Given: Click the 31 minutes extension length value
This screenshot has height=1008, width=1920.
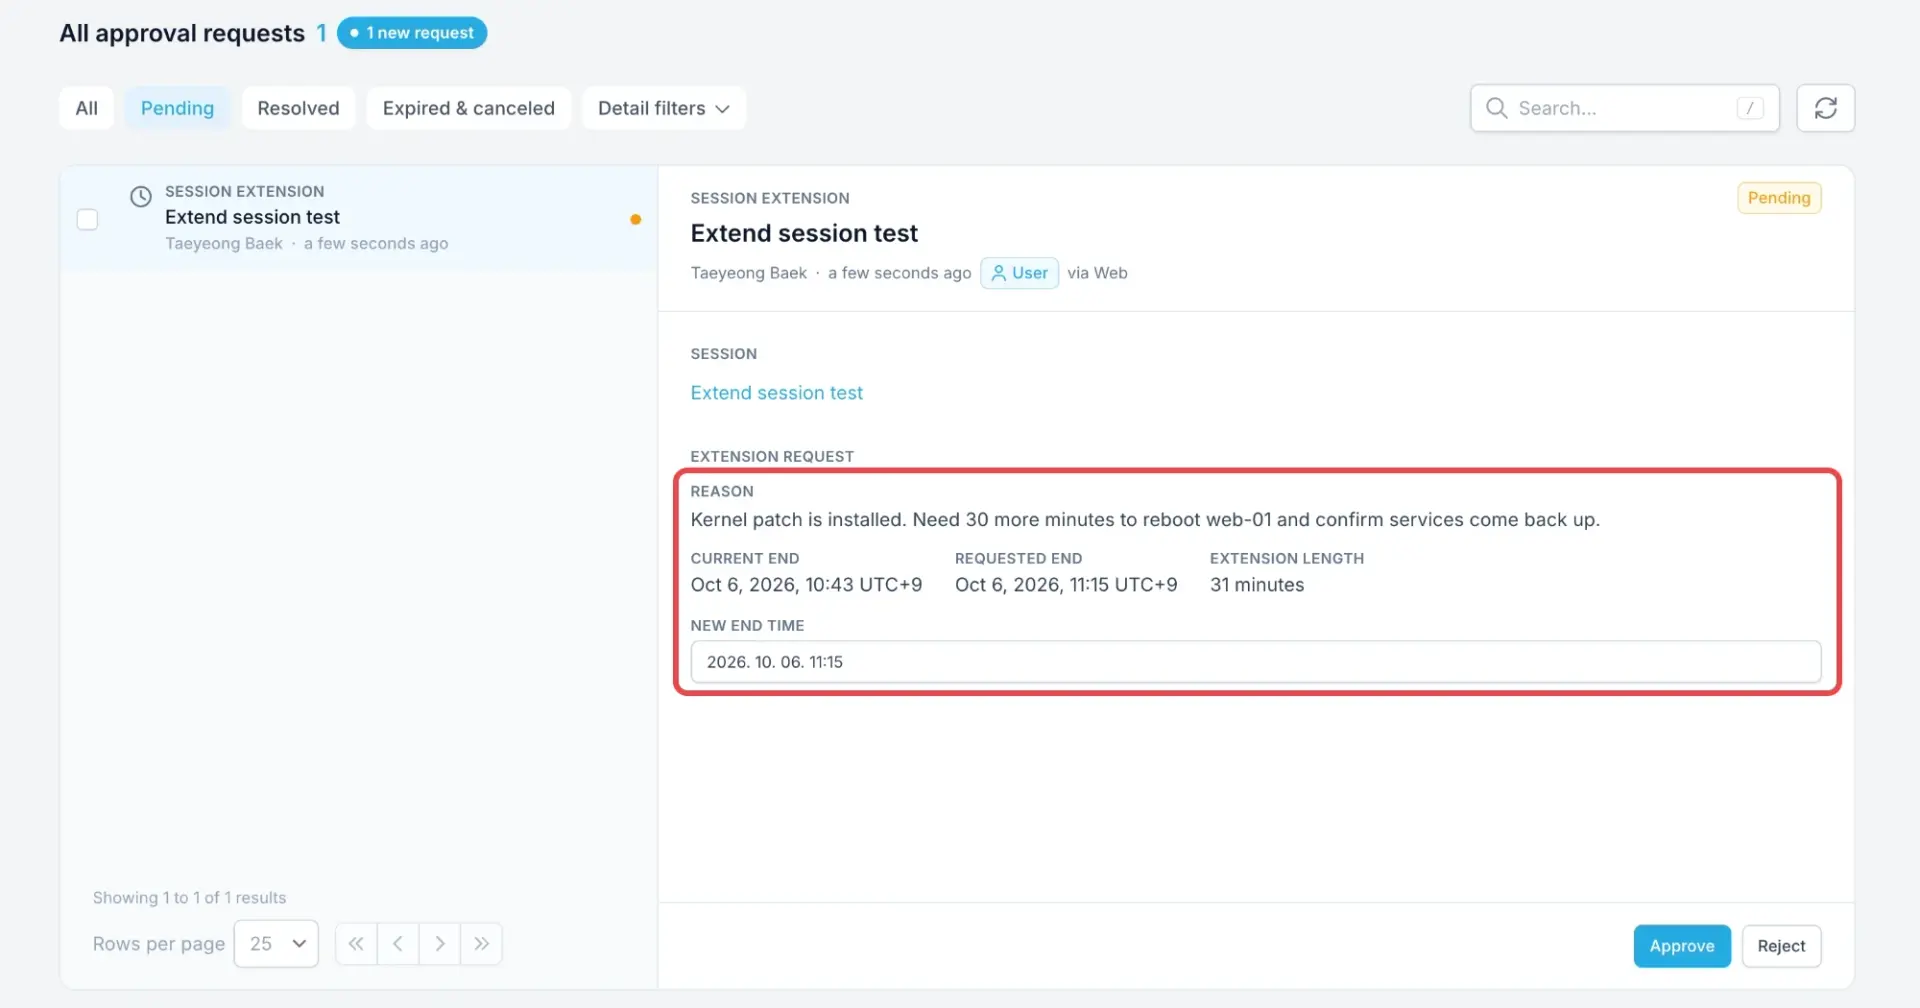Looking at the screenshot, I should [x=1257, y=585].
